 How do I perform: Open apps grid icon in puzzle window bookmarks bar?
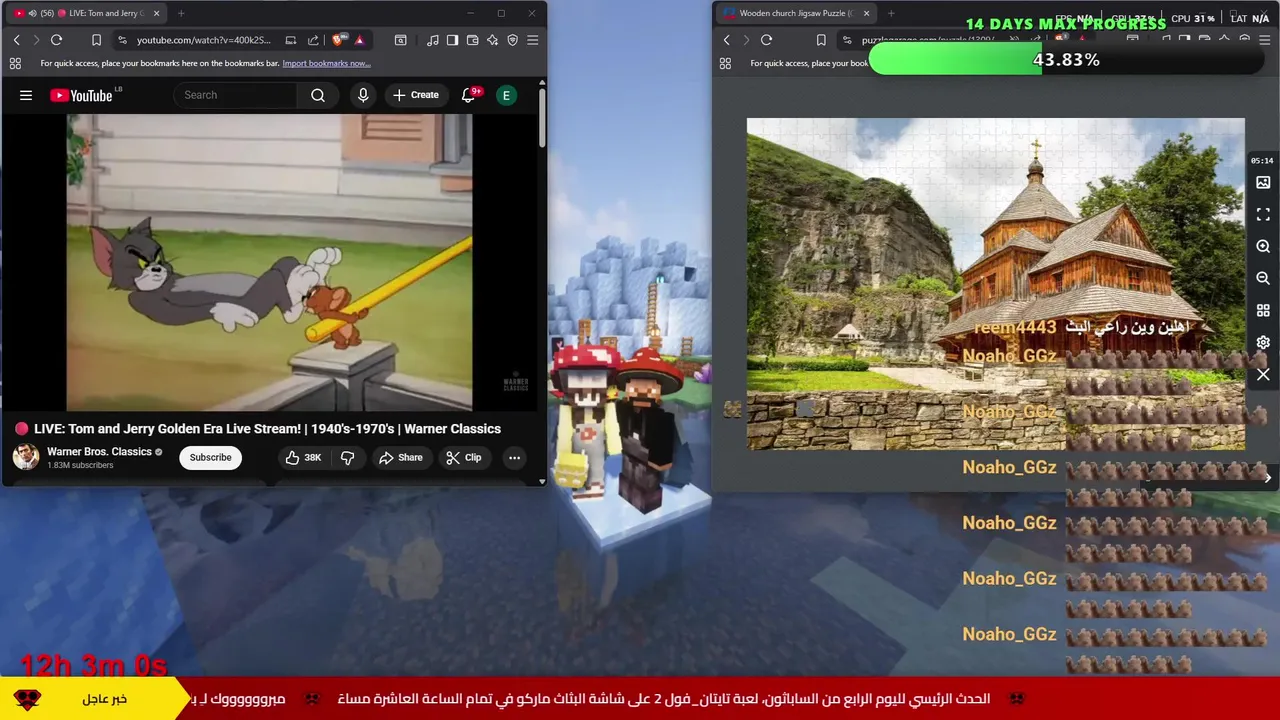pyautogui.click(x=725, y=63)
